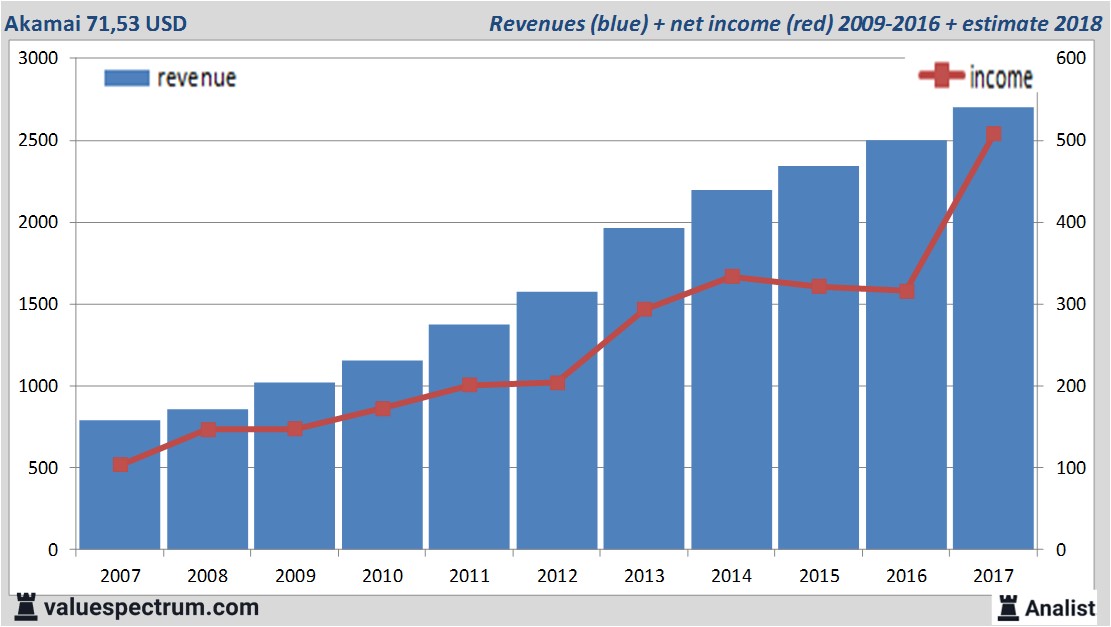
Task: Select the 2013 revenue bar
Action: click(644, 388)
